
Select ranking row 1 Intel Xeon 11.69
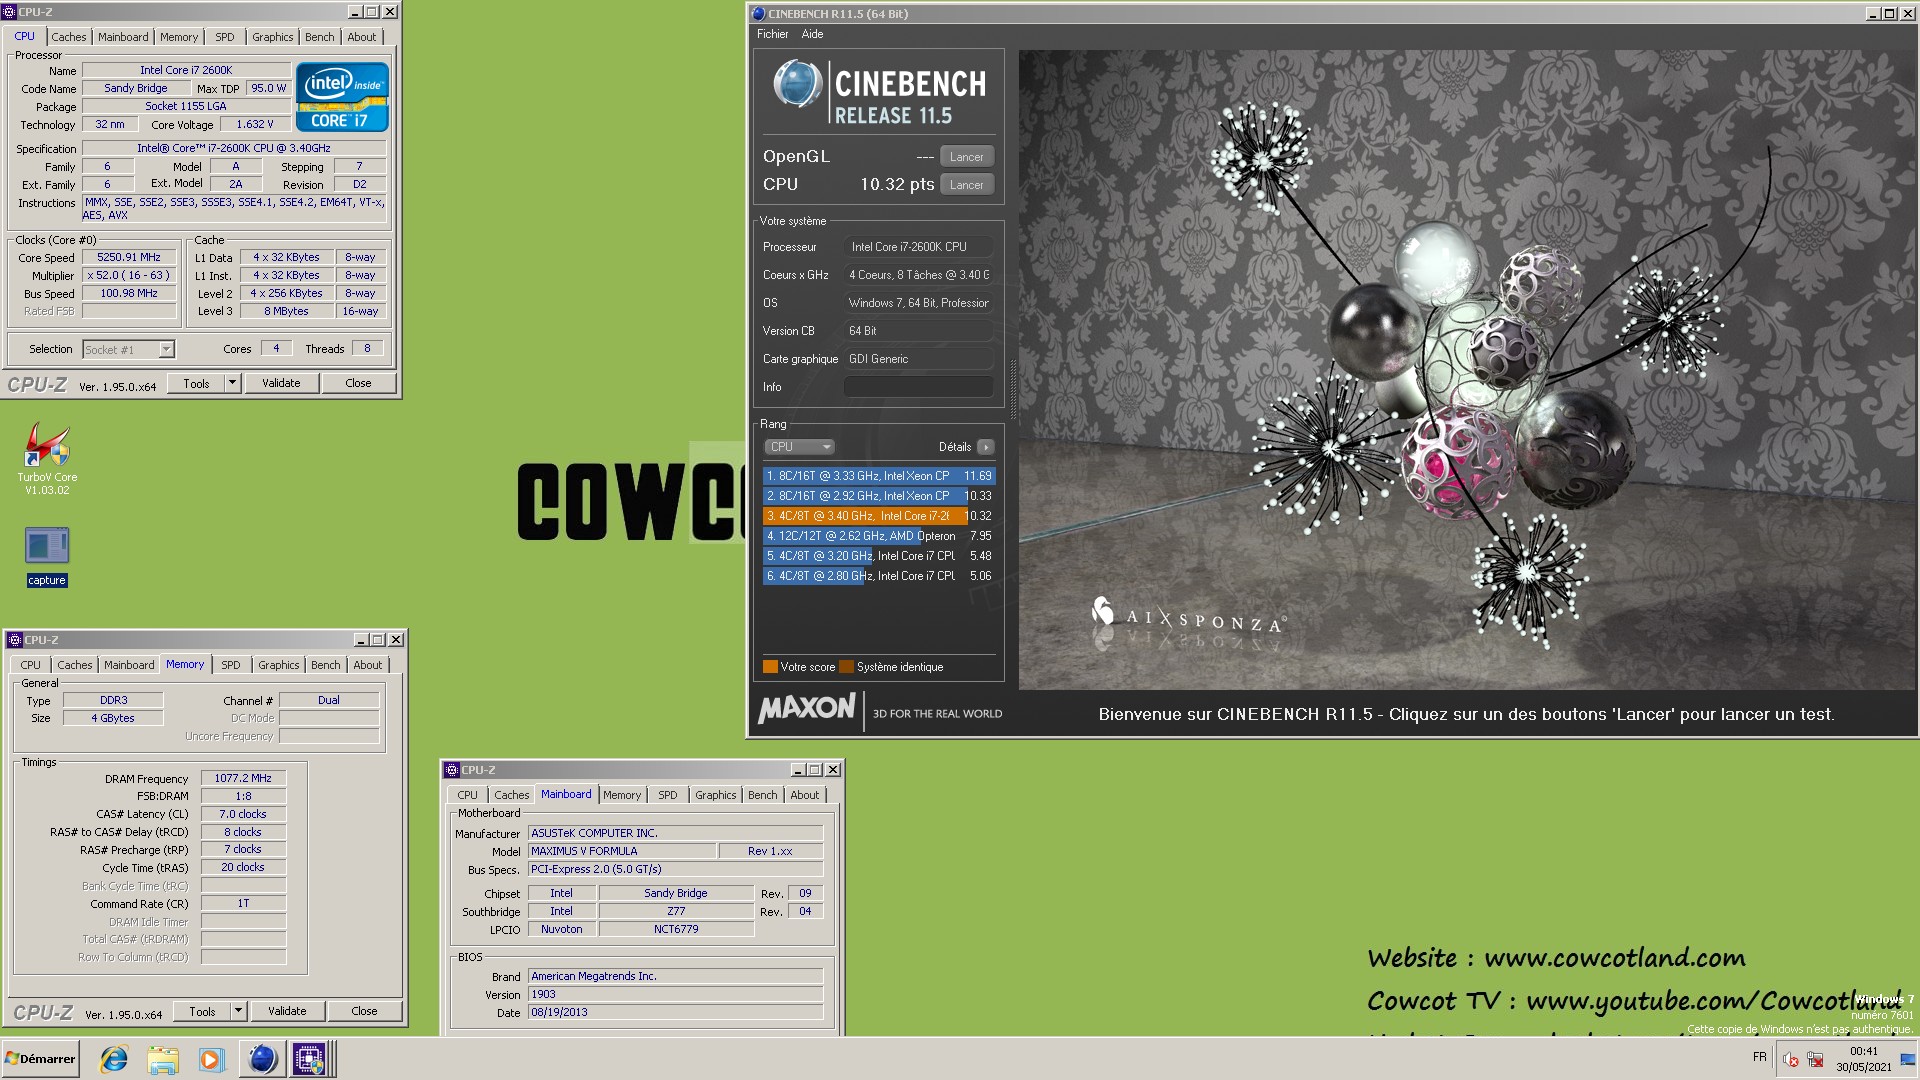[879, 476]
